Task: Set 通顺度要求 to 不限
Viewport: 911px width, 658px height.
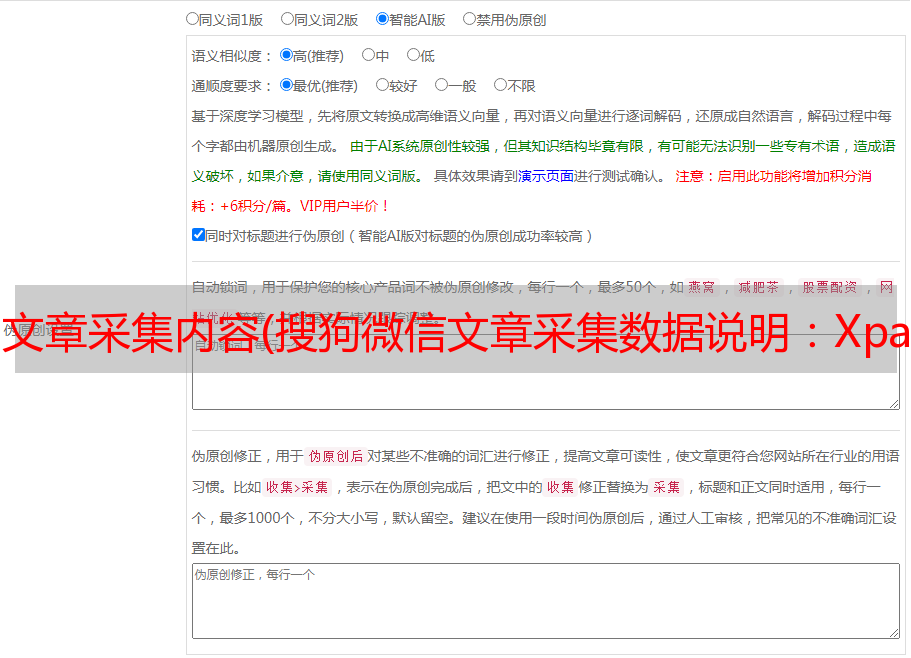Action: pos(500,85)
